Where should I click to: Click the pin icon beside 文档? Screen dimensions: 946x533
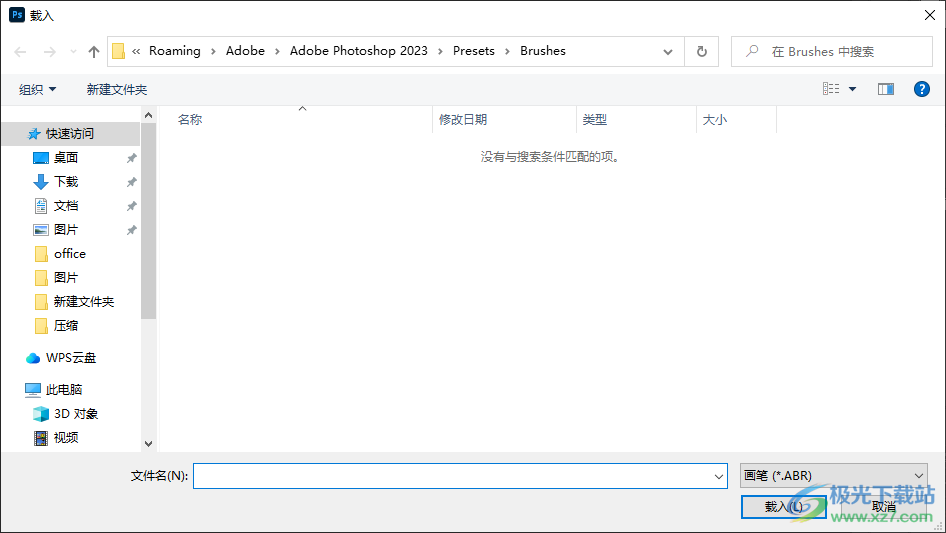pos(131,206)
